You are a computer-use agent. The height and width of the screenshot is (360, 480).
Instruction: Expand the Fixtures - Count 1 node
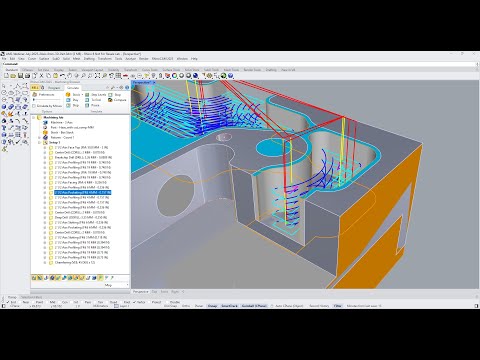pos(39,137)
